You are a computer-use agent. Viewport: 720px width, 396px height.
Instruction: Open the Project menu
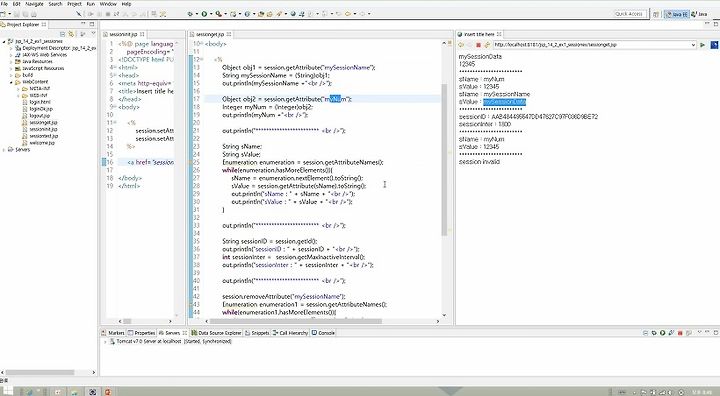click(x=74, y=4)
